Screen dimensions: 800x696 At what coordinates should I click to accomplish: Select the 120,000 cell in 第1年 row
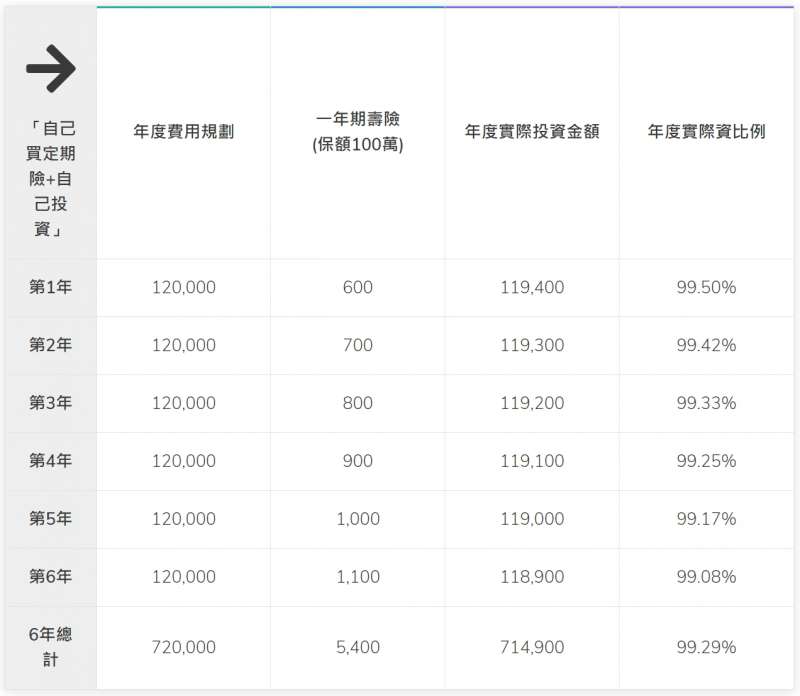(x=184, y=287)
